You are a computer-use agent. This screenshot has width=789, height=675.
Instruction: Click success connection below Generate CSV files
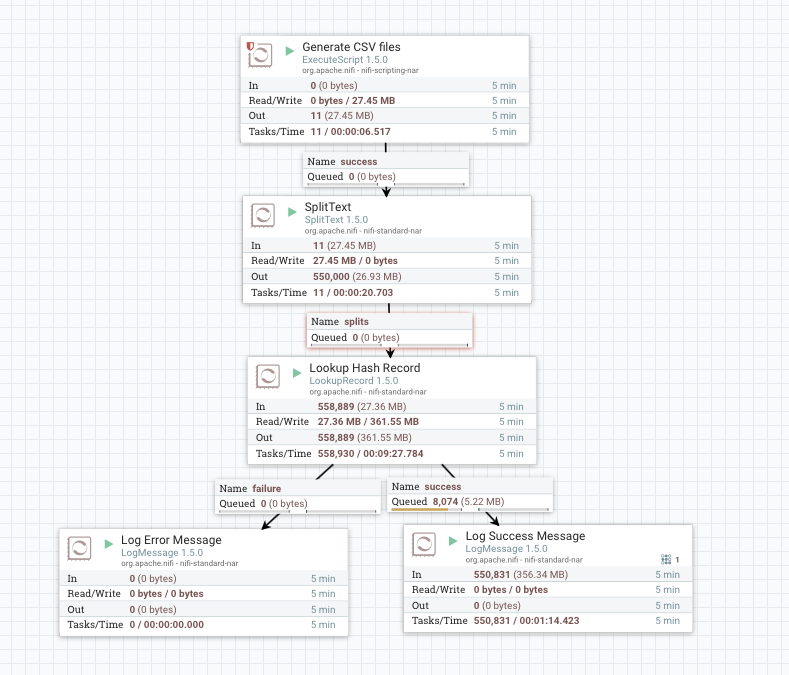(x=386, y=169)
